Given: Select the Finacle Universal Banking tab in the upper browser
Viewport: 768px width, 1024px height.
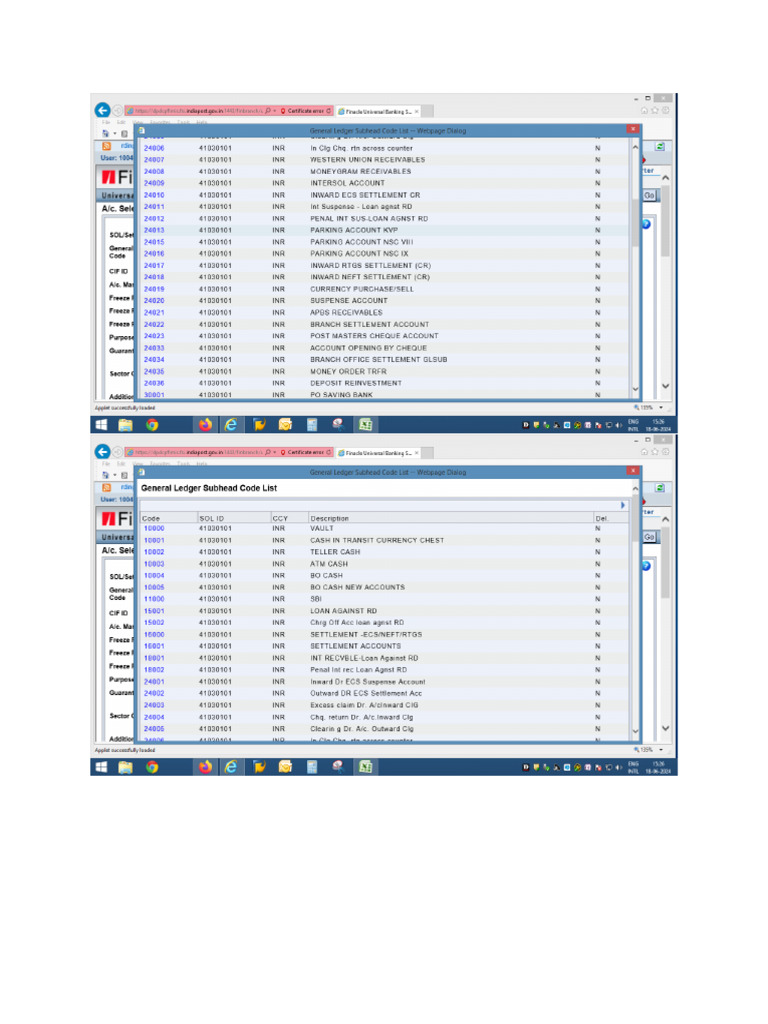Looking at the screenshot, I should [x=377, y=111].
